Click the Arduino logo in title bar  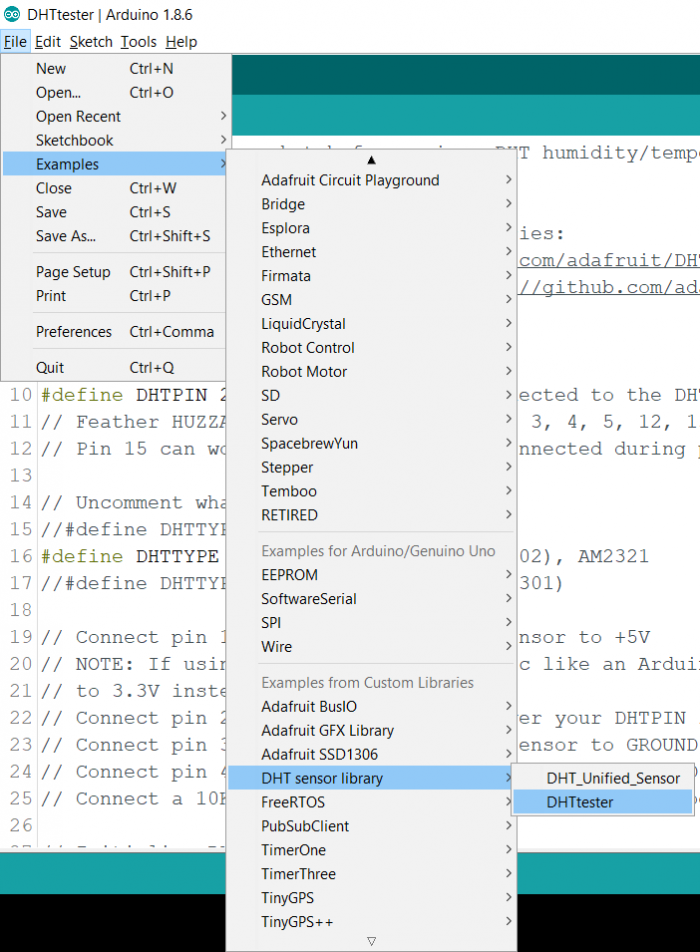12,14
